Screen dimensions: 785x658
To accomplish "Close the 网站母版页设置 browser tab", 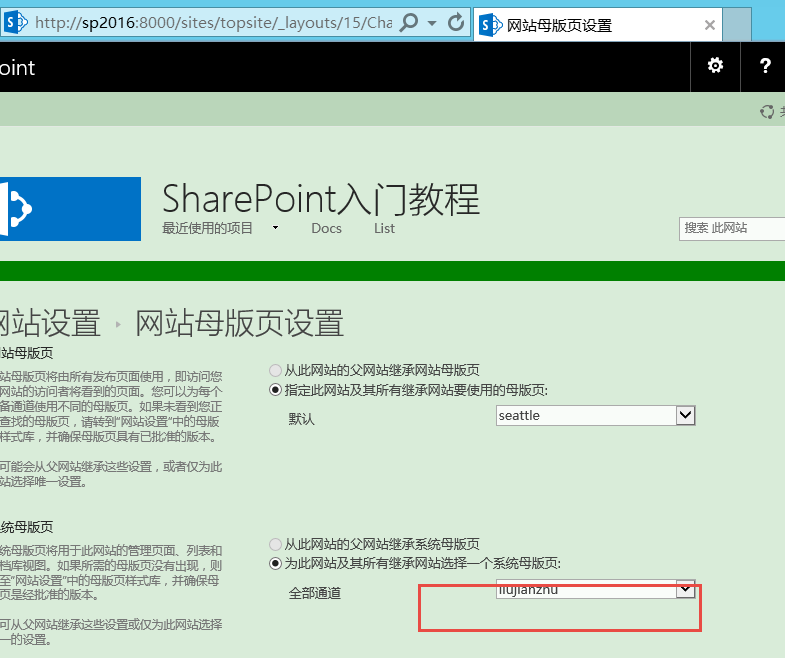I will [709, 25].
